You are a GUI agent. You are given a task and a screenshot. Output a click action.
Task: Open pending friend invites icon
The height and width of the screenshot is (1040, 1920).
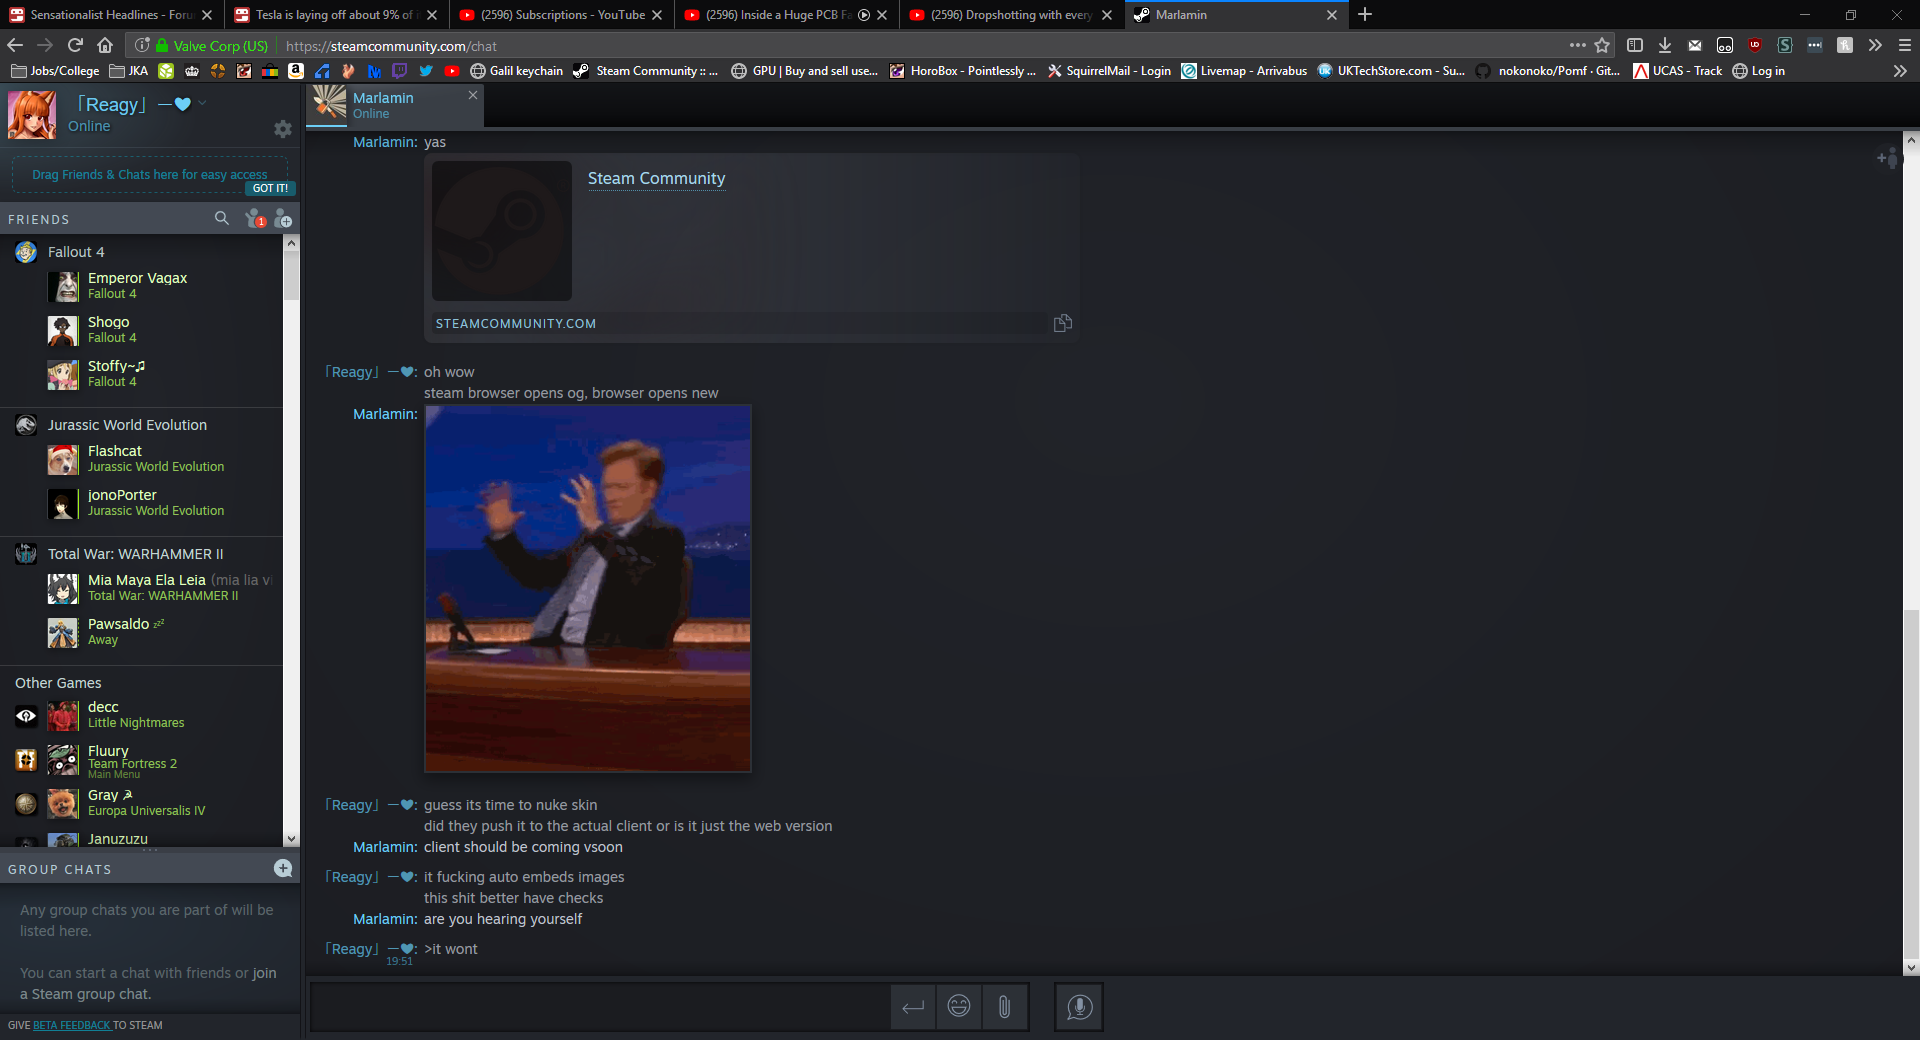click(255, 218)
